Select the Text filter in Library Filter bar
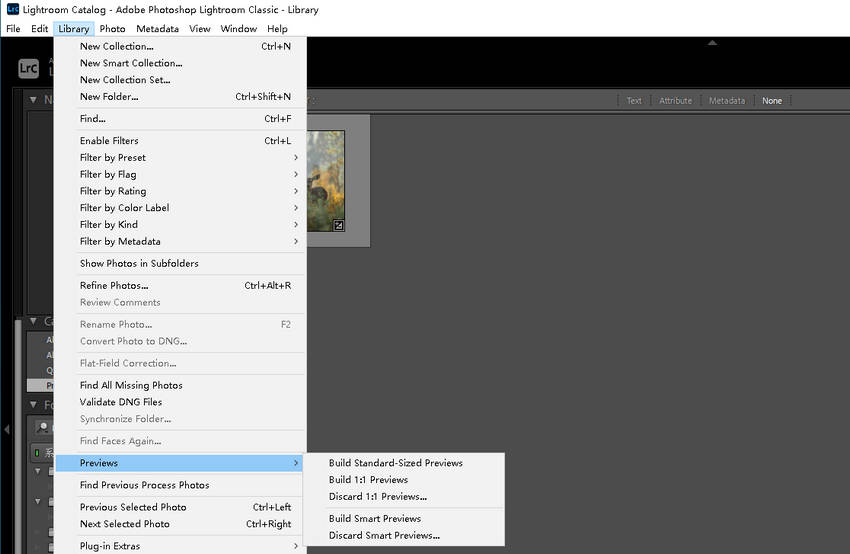 tap(634, 101)
